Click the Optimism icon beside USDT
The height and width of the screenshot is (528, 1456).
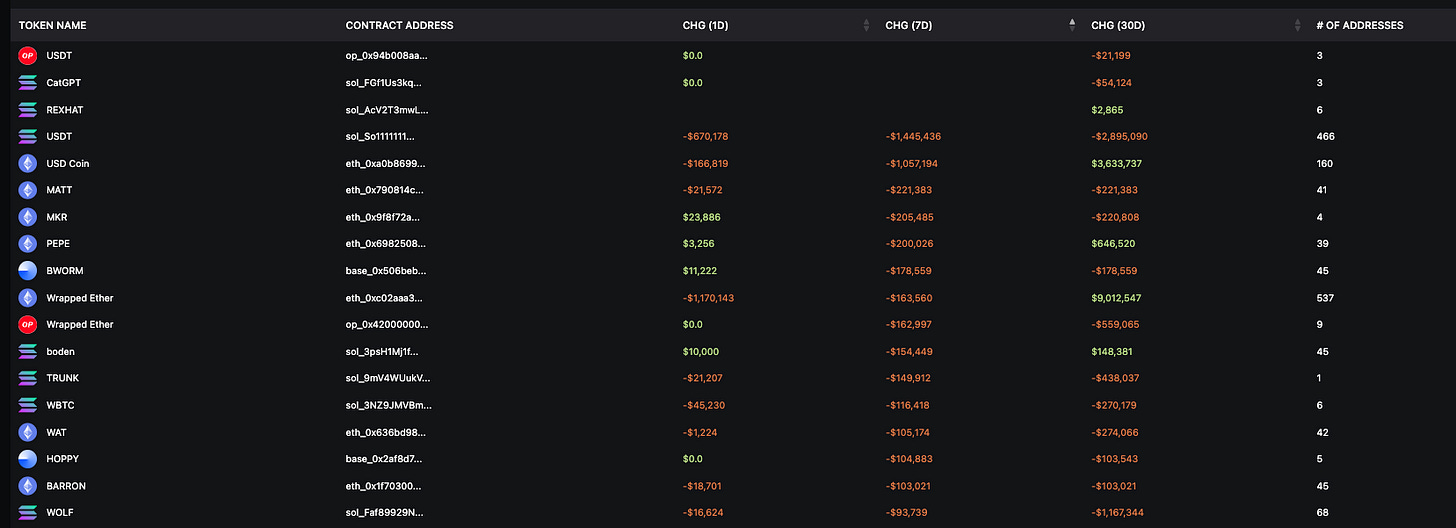[x=27, y=56]
